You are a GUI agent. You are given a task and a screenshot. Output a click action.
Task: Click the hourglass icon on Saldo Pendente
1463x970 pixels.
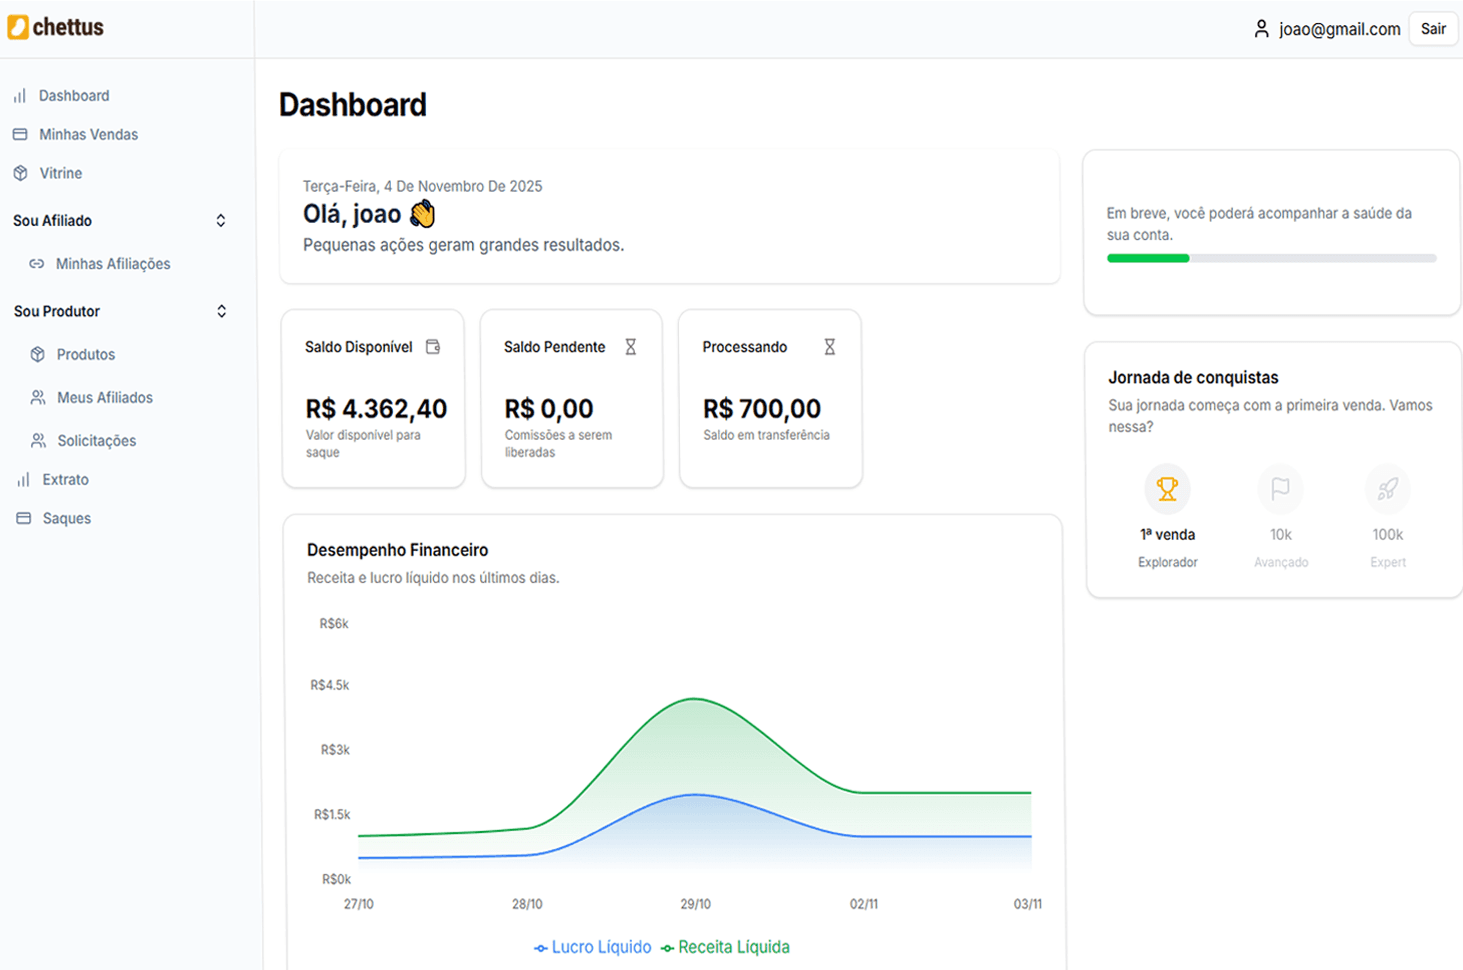coord(631,347)
